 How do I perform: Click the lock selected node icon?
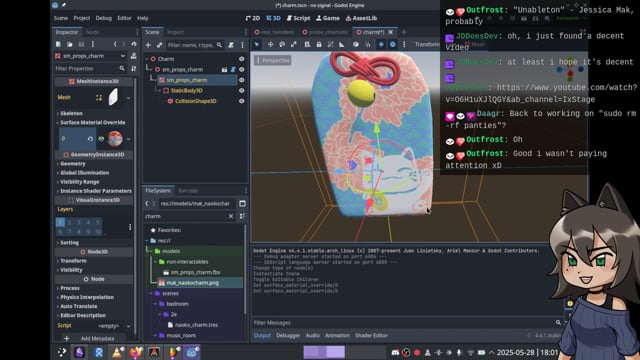tap(319, 44)
